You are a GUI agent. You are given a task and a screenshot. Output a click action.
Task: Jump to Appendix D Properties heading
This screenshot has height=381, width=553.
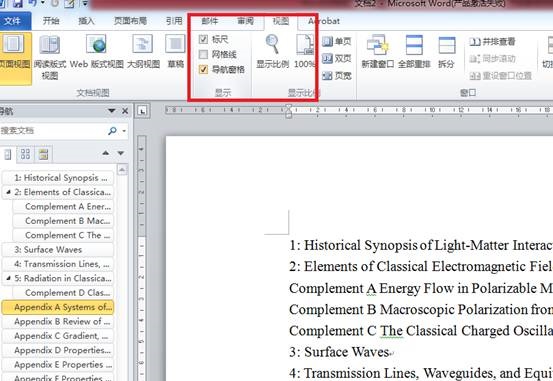58,350
